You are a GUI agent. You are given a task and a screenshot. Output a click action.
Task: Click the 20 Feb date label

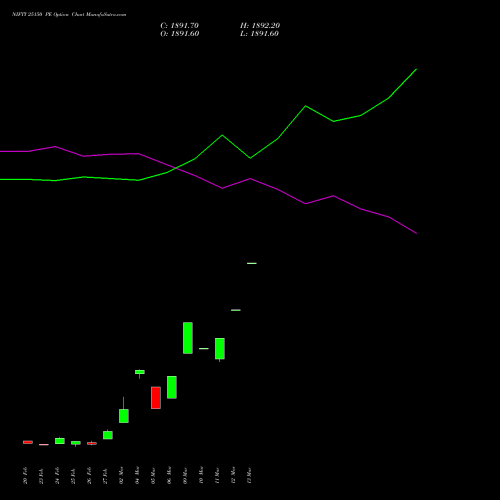(x=25, y=476)
